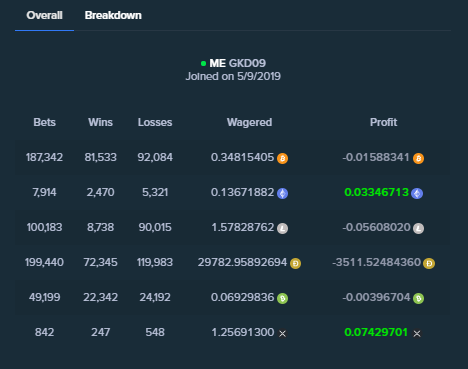The height and width of the screenshot is (369, 468).
Task: Select the 0.13671882 wagered value
Action: (242, 192)
